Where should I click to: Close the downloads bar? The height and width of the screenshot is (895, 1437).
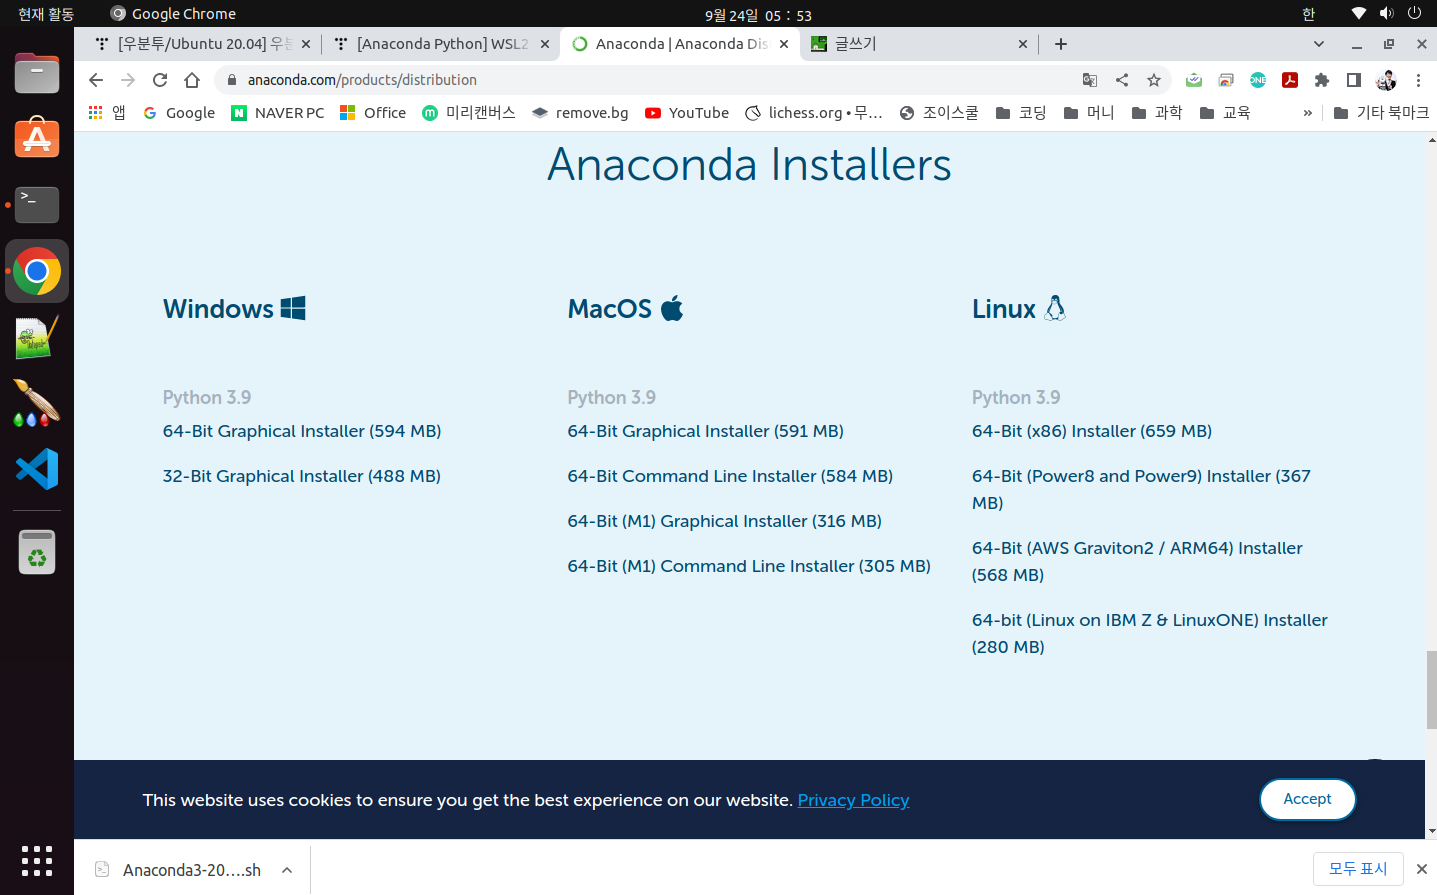[1421, 869]
